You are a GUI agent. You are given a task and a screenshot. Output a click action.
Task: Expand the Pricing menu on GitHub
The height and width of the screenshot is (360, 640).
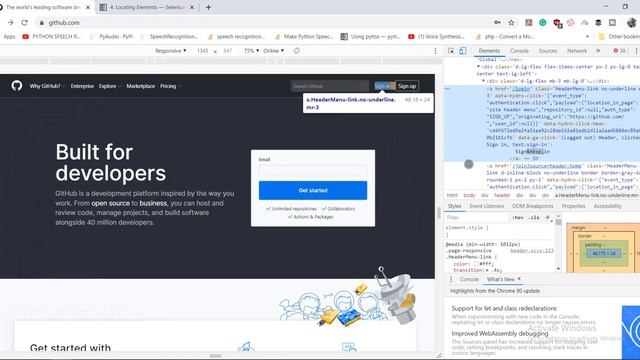[x=170, y=86]
